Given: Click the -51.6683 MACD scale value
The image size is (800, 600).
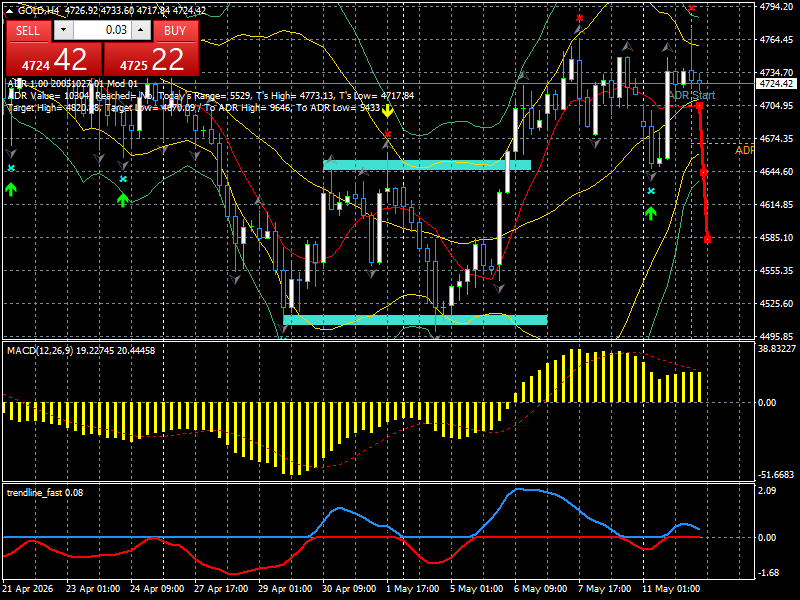Looking at the screenshot, I should pyautogui.click(x=776, y=475).
